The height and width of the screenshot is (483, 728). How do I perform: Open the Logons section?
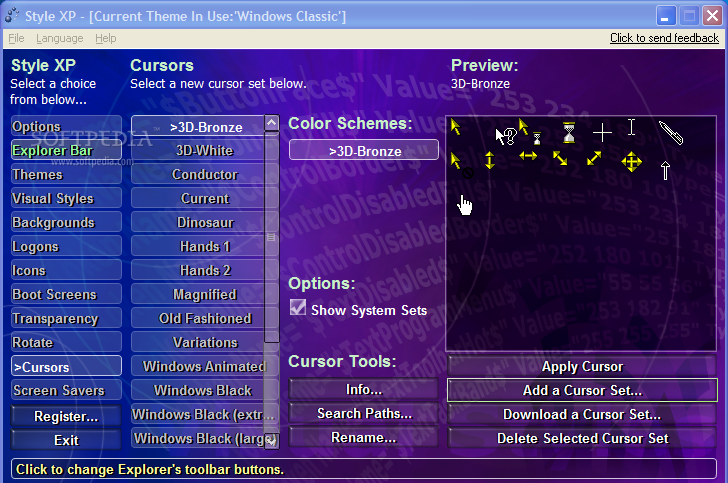pyautogui.click(x=66, y=247)
